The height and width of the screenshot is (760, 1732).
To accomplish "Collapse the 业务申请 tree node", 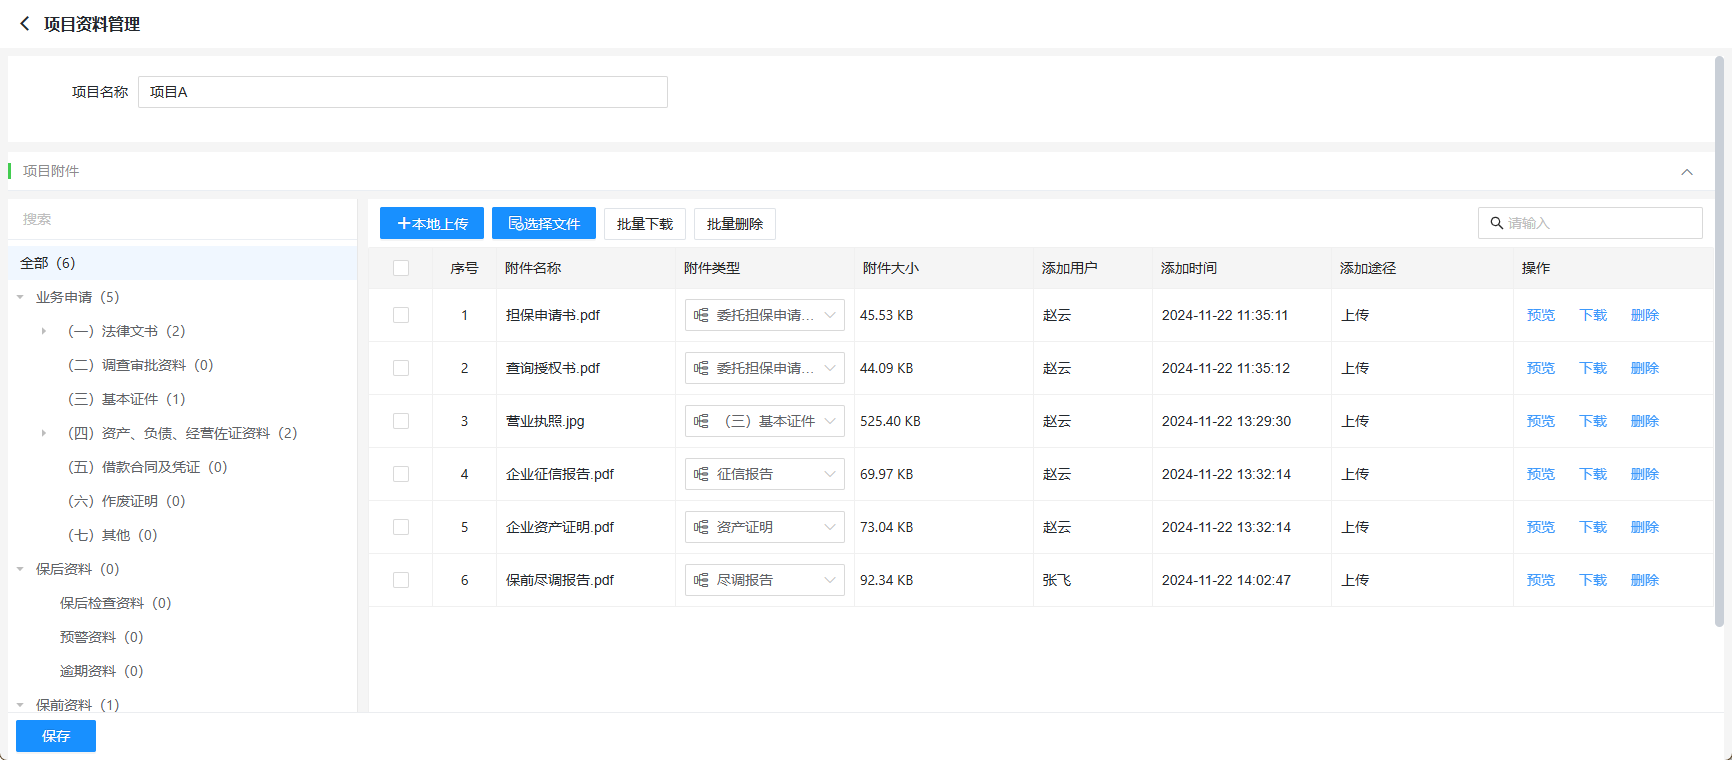I will [20, 297].
